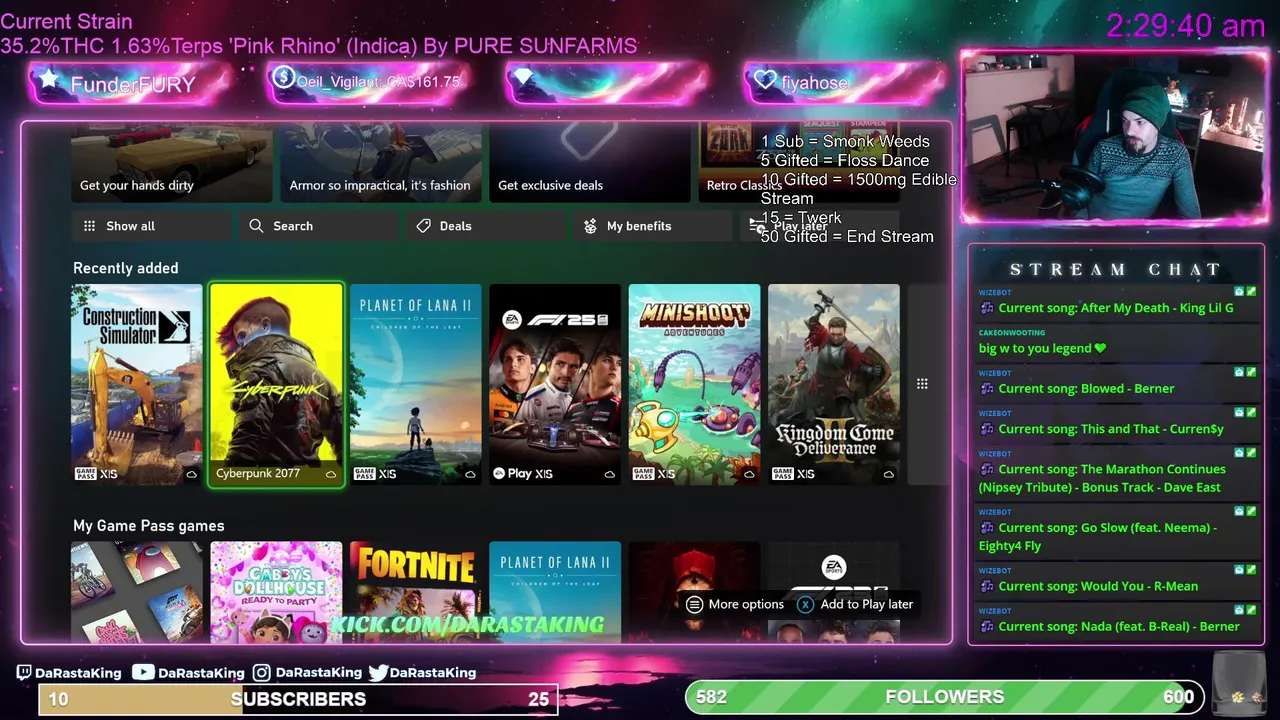
Task: Open 'Armor so impractical, it's fashion' banner
Action: (x=381, y=163)
